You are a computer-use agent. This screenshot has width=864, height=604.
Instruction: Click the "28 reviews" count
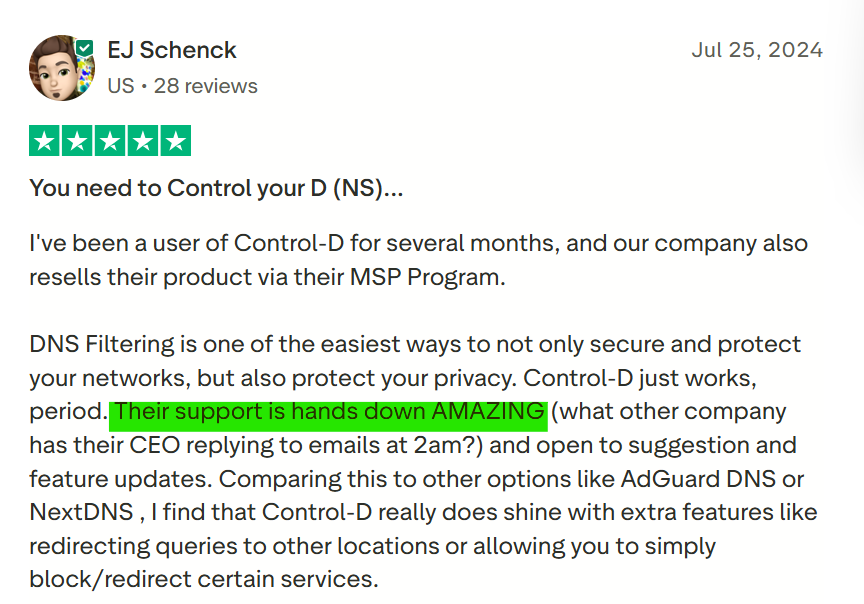[x=206, y=86]
